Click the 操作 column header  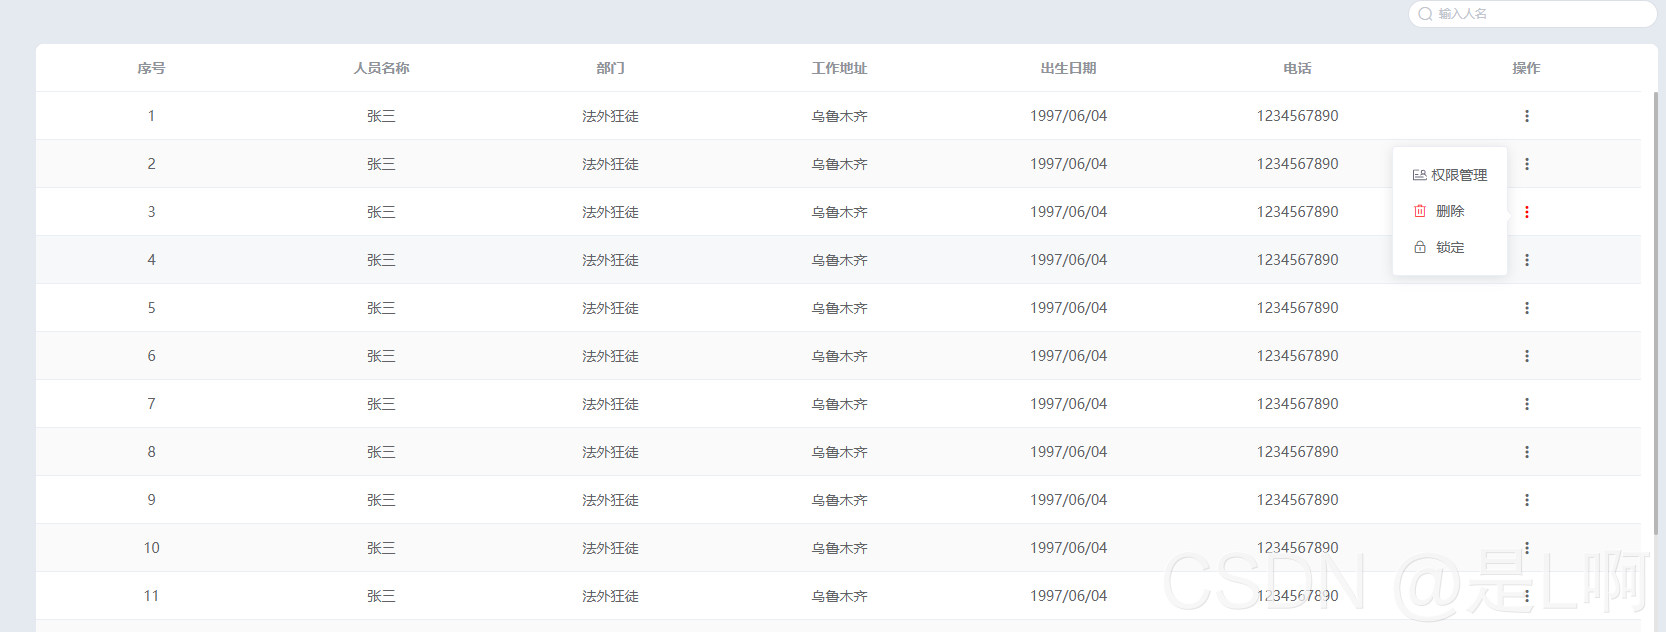pos(1526,68)
